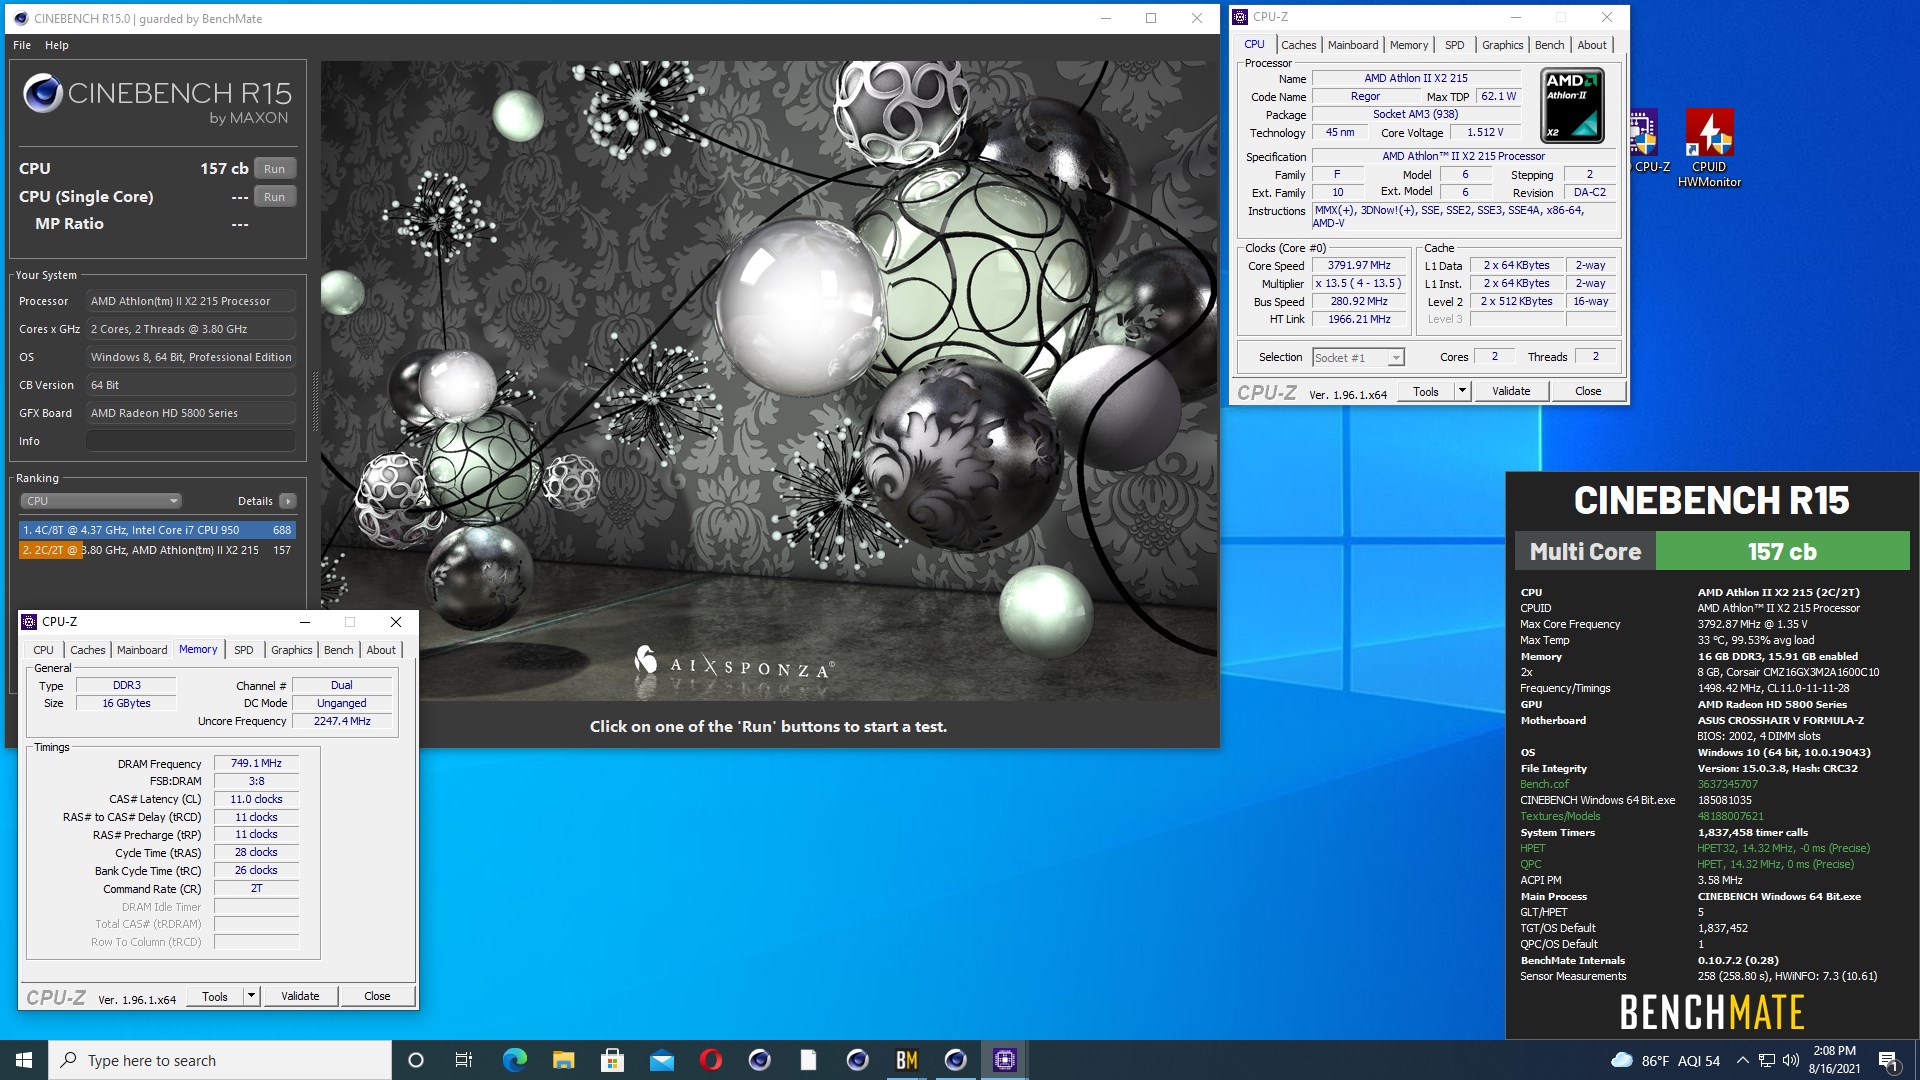Click the BENCHMATE logo at panel bottom
The height and width of the screenshot is (1080, 1920).
point(1712,1012)
